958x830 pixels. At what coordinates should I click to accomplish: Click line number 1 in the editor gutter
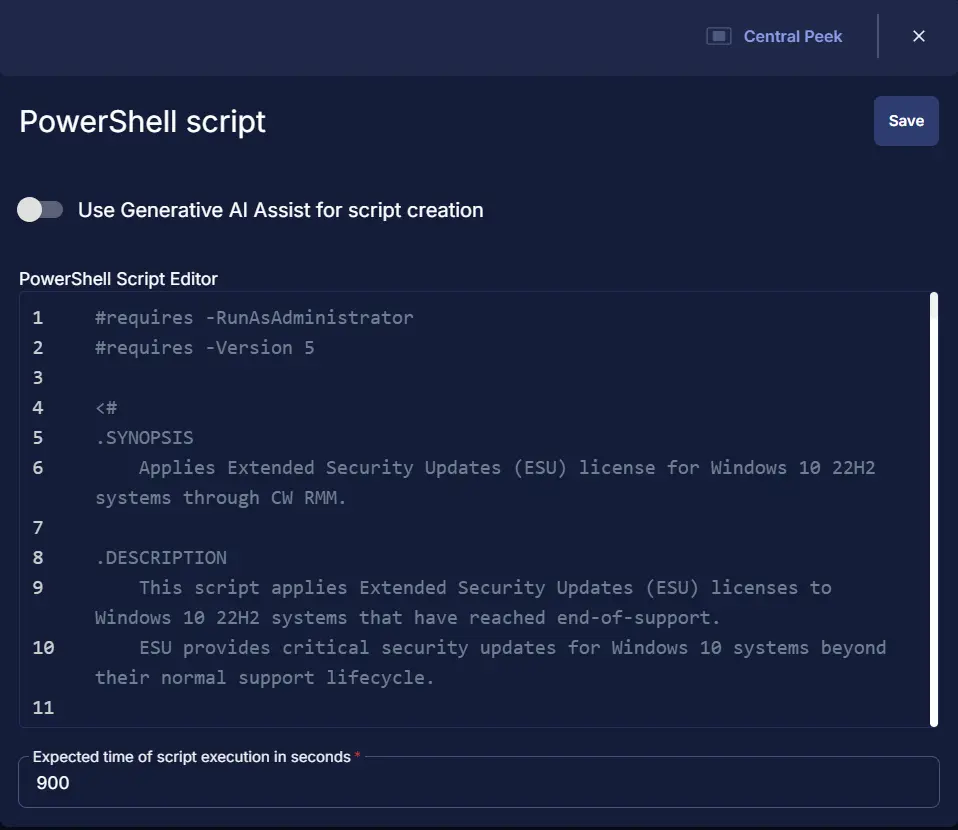coord(37,317)
